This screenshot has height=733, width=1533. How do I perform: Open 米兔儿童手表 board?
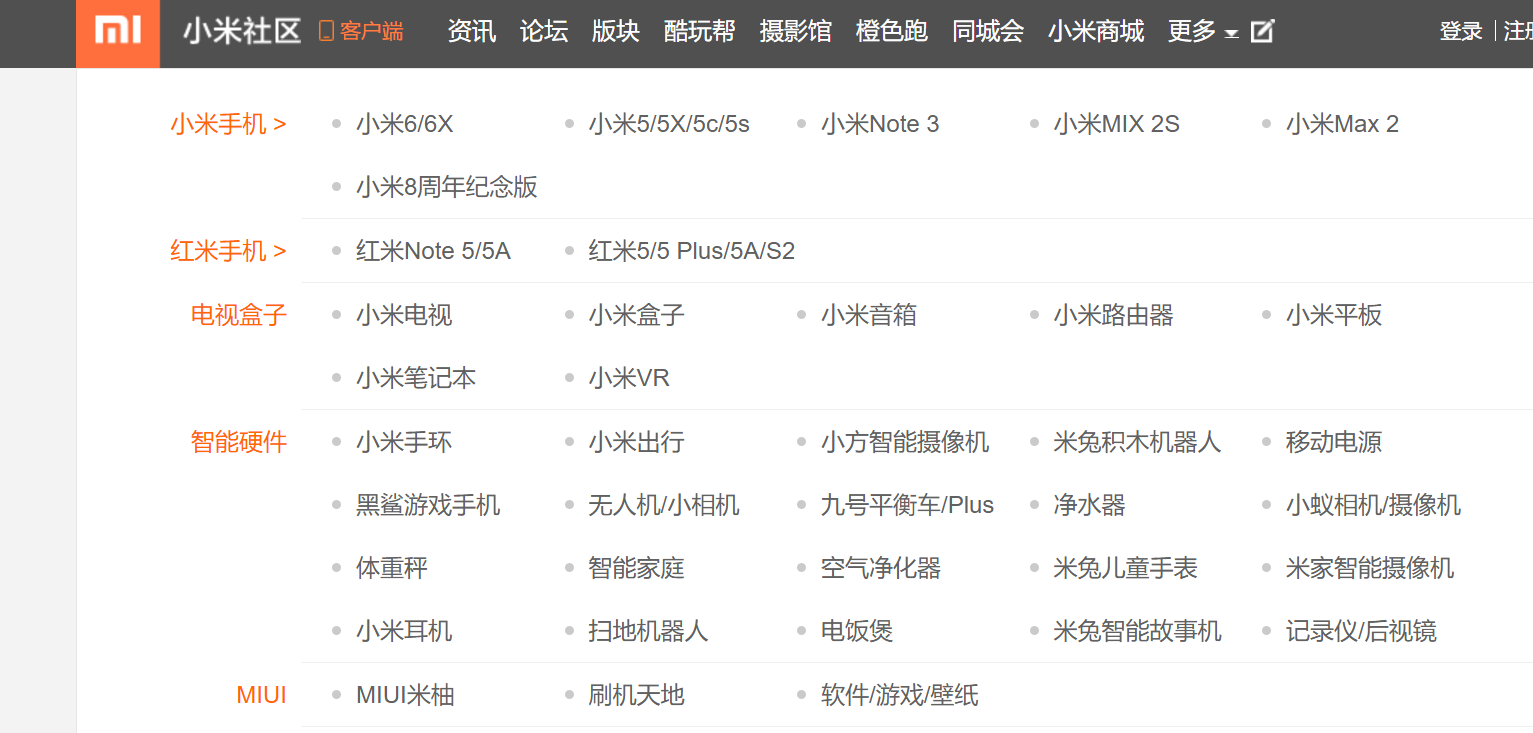coord(1126,568)
